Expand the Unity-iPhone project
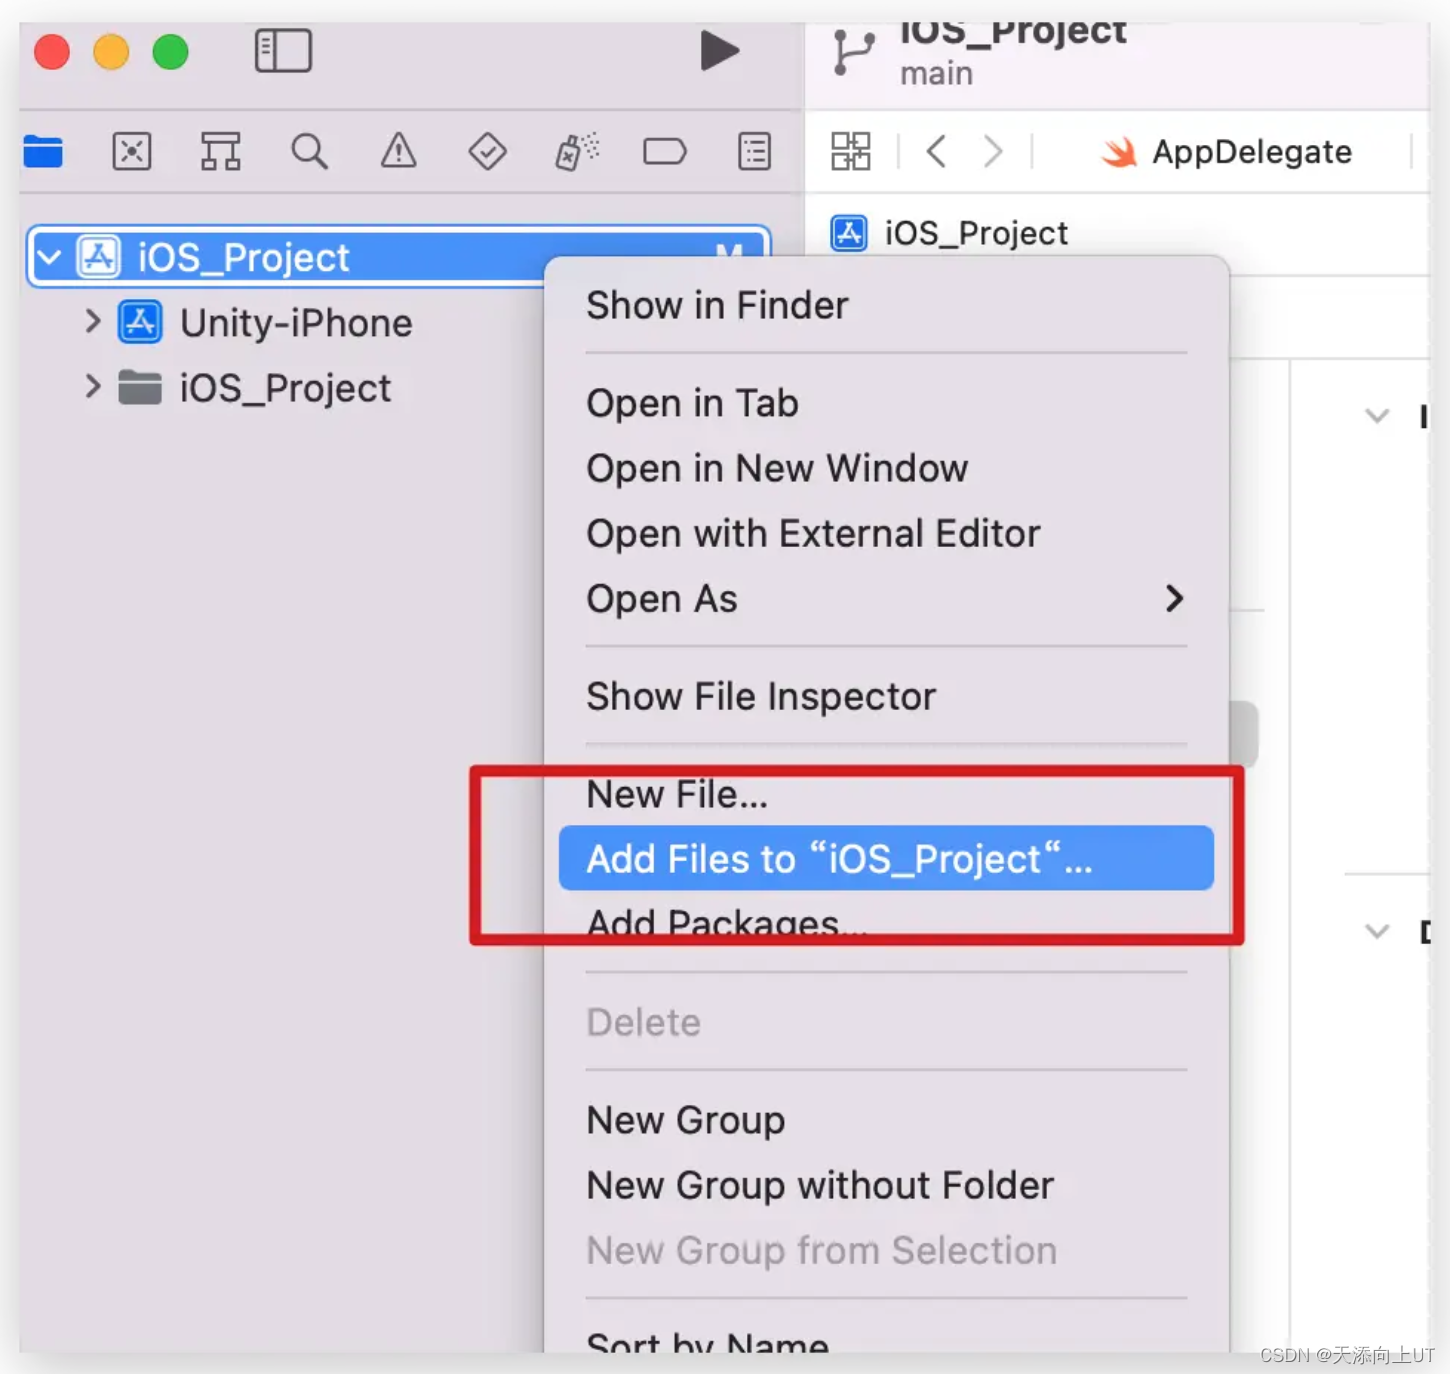The width and height of the screenshot is (1450, 1374). tap(93, 322)
